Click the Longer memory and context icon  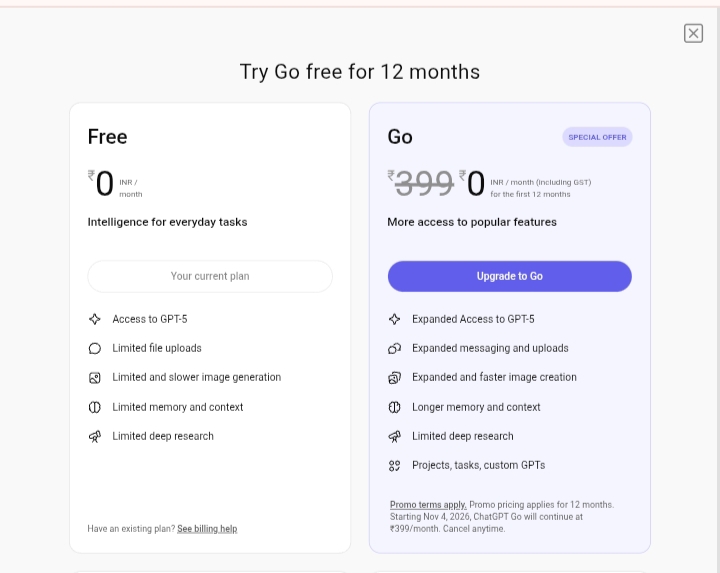(x=395, y=407)
